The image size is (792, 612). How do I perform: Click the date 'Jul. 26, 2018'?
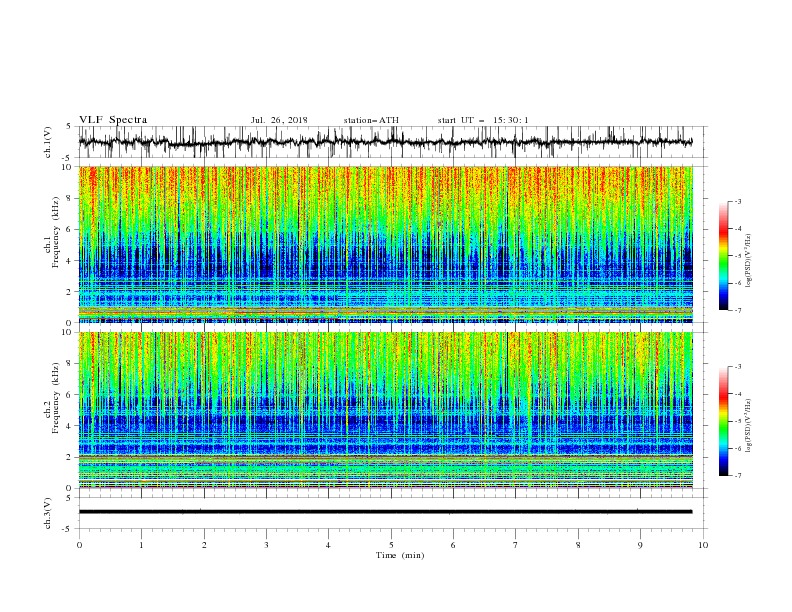pyautogui.click(x=279, y=120)
